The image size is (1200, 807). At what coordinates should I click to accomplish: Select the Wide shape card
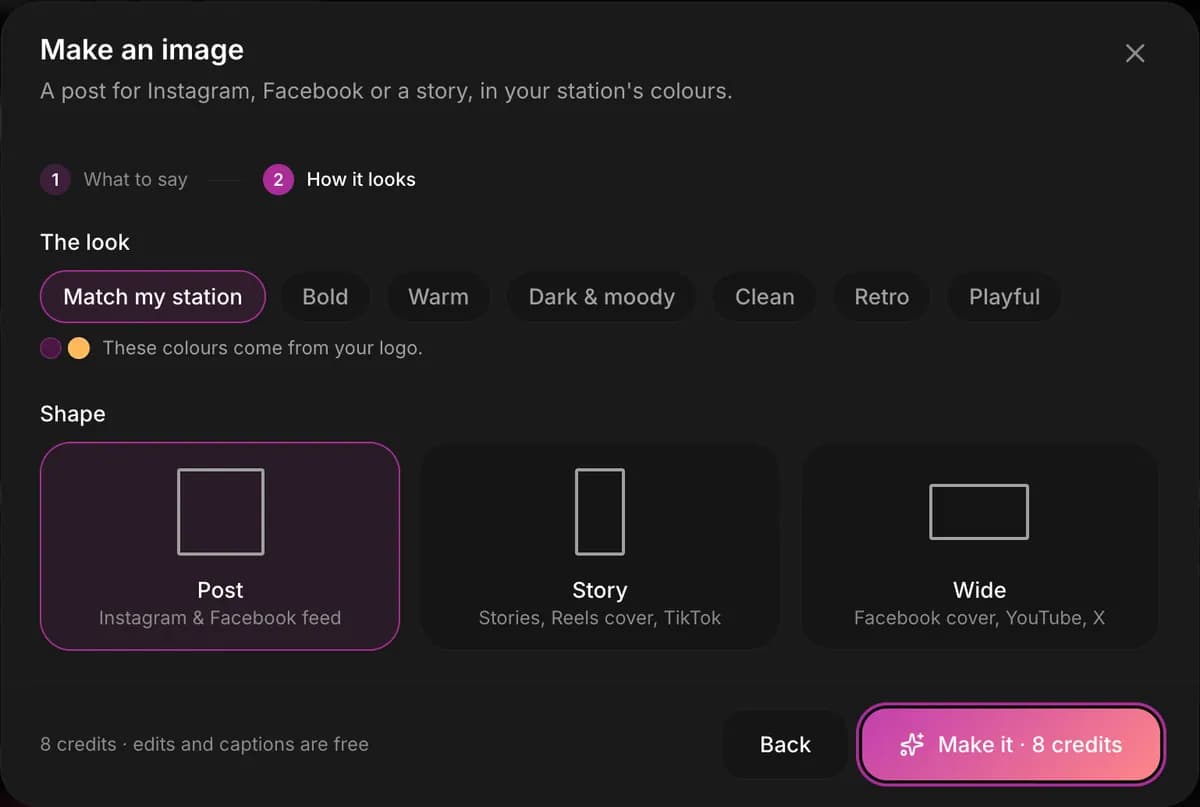(980, 546)
